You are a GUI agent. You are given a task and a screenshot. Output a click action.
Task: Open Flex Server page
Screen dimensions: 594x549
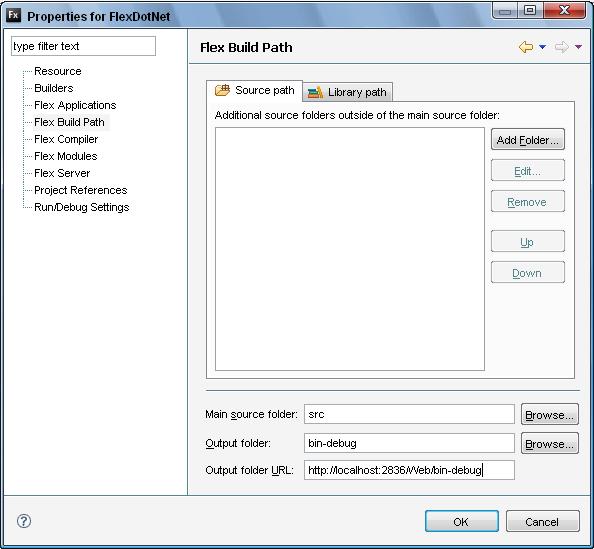(x=62, y=173)
